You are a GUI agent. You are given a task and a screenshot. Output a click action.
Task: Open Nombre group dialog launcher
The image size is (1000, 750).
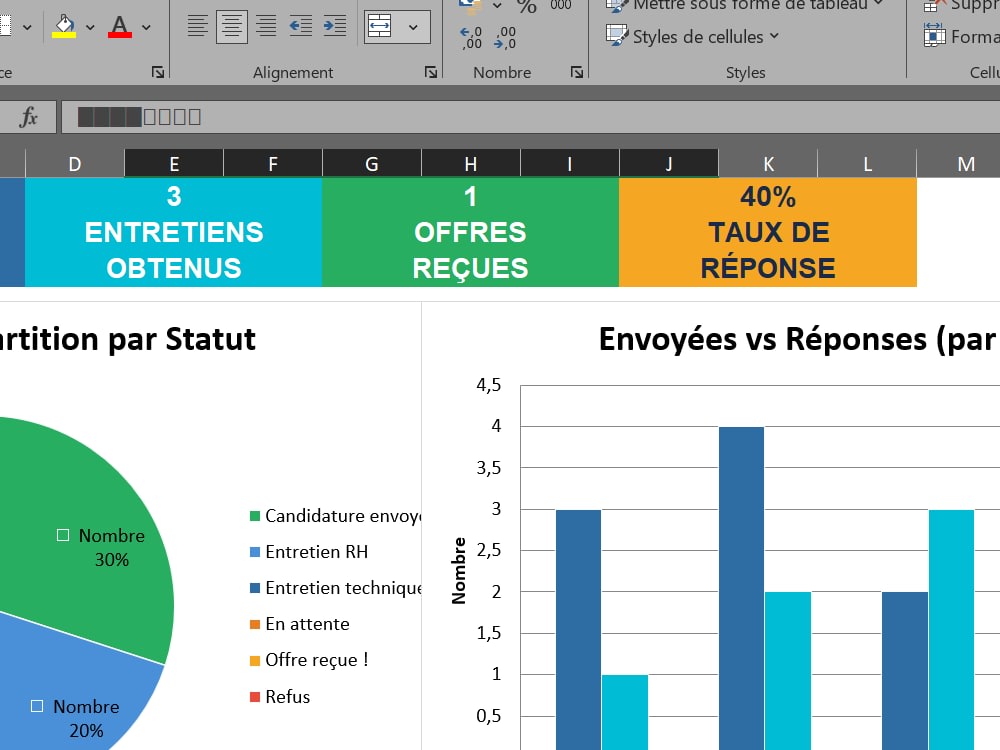[x=577, y=72]
